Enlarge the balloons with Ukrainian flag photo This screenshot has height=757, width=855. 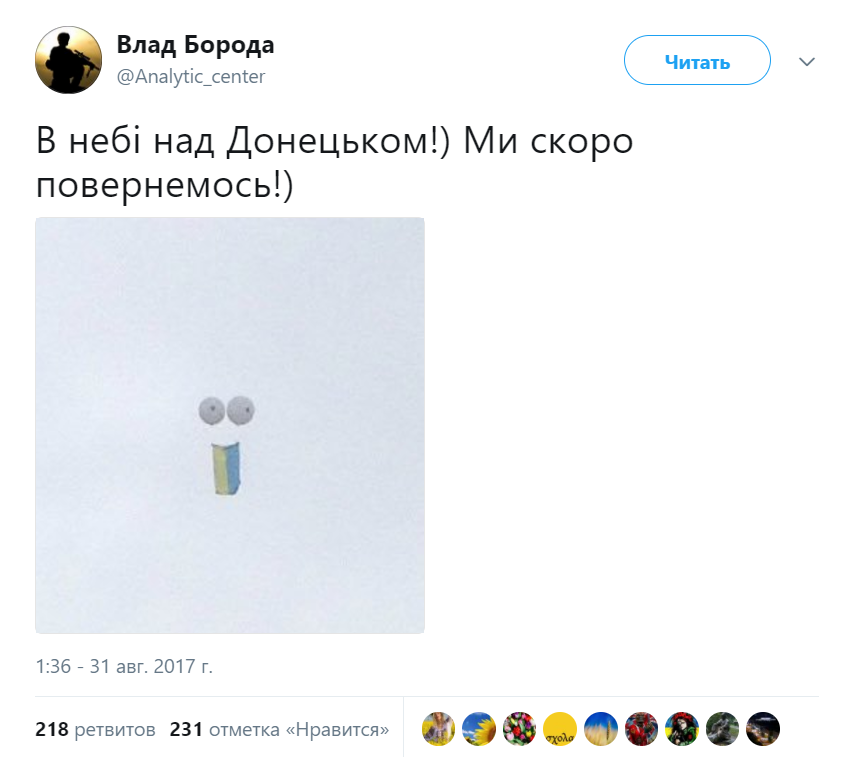230,425
